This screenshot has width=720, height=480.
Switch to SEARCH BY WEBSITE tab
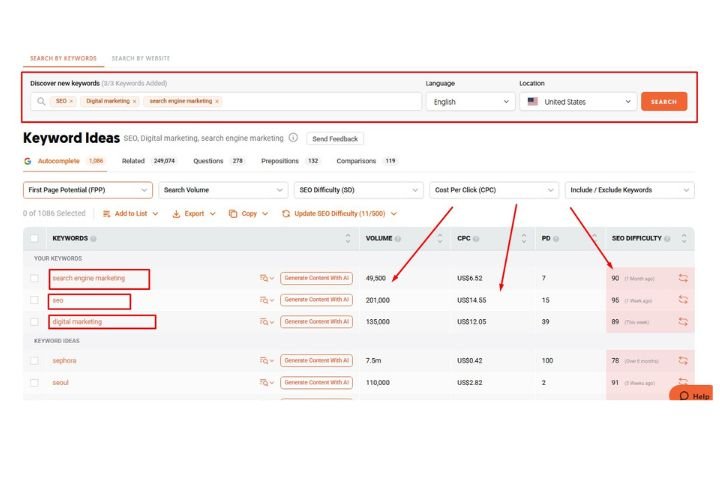point(141,58)
